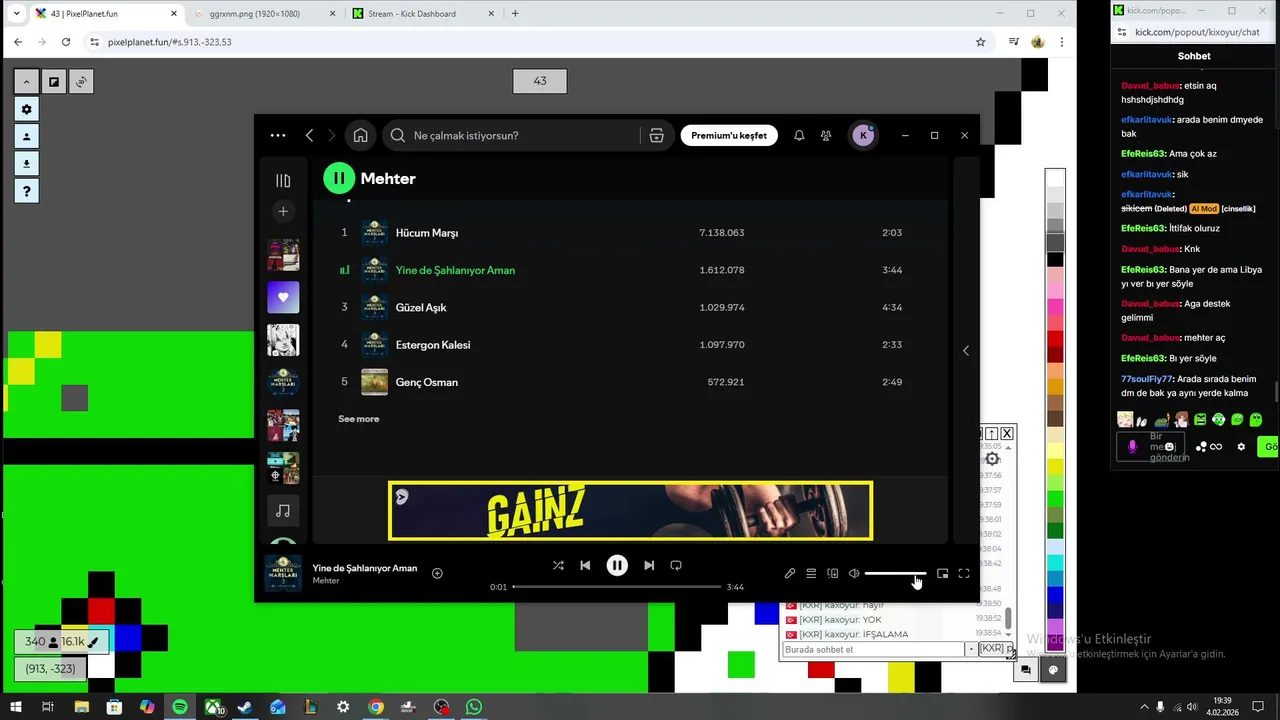The image size is (1280, 720).
Task: Expand Spotify right sidebar with chevron
Action: click(x=965, y=350)
